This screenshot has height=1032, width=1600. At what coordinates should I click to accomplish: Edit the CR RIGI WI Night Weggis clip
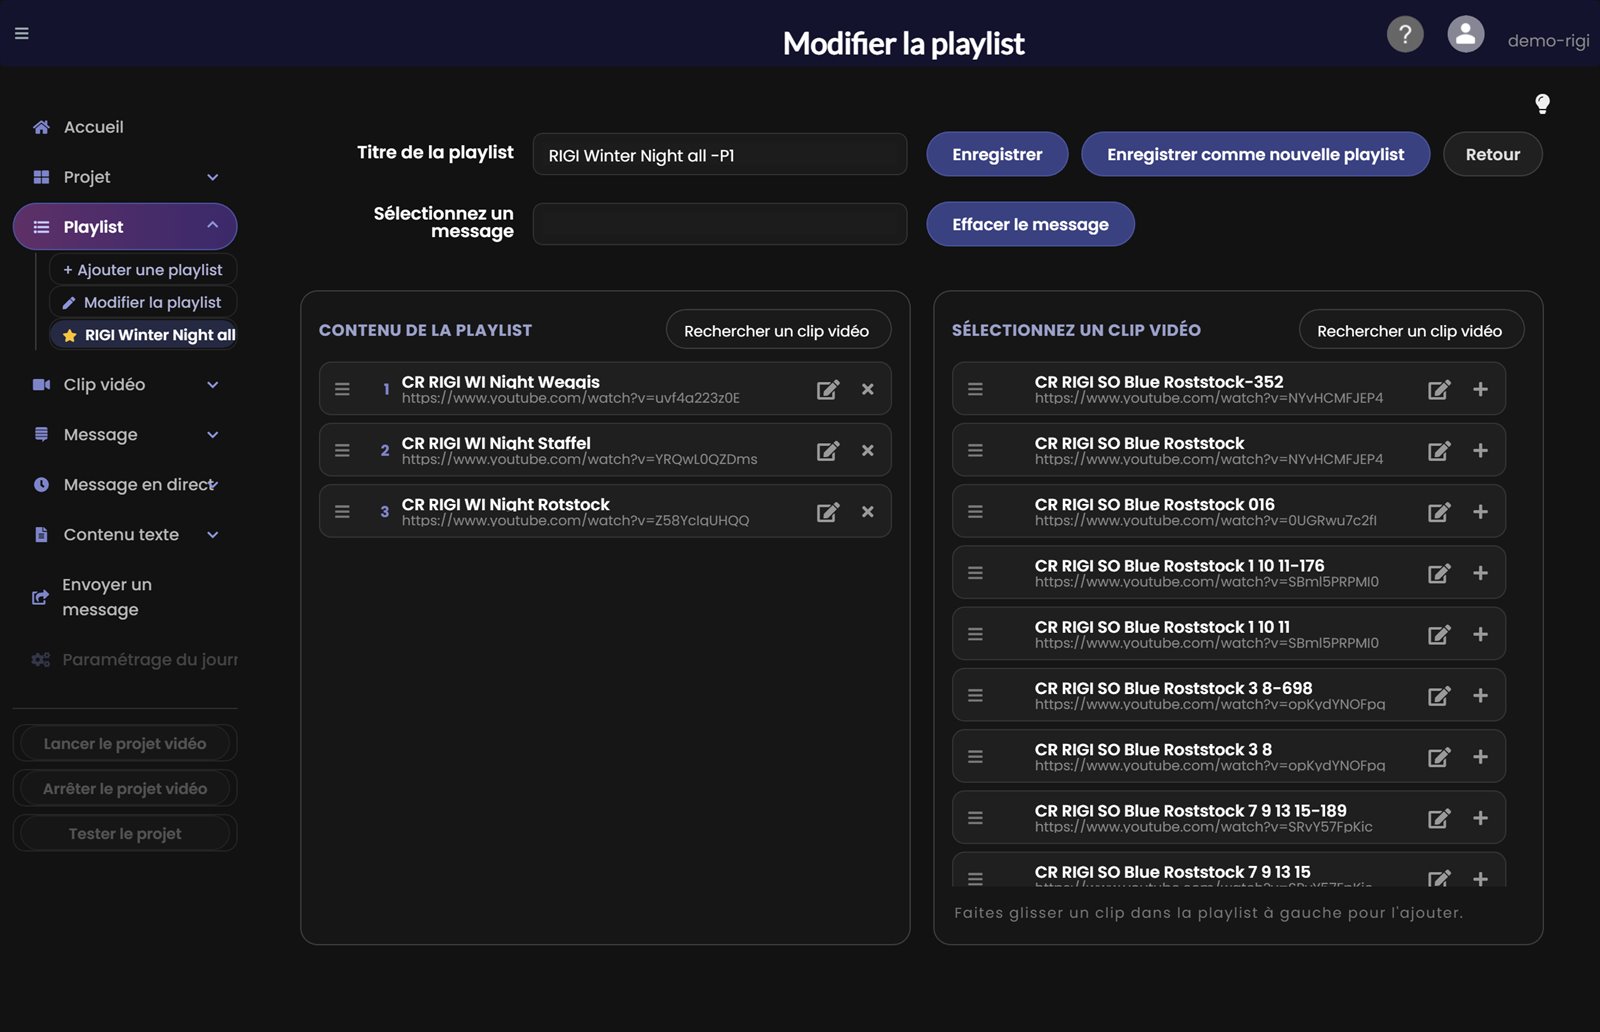pyautogui.click(x=828, y=389)
